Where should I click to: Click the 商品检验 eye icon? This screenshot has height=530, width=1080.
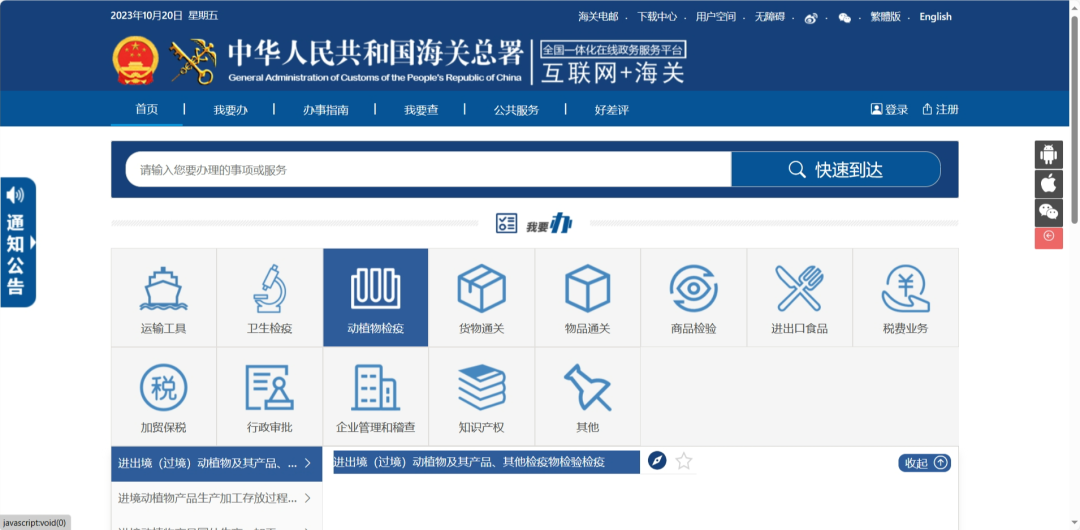pyautogui.click(x=693, y=298)
